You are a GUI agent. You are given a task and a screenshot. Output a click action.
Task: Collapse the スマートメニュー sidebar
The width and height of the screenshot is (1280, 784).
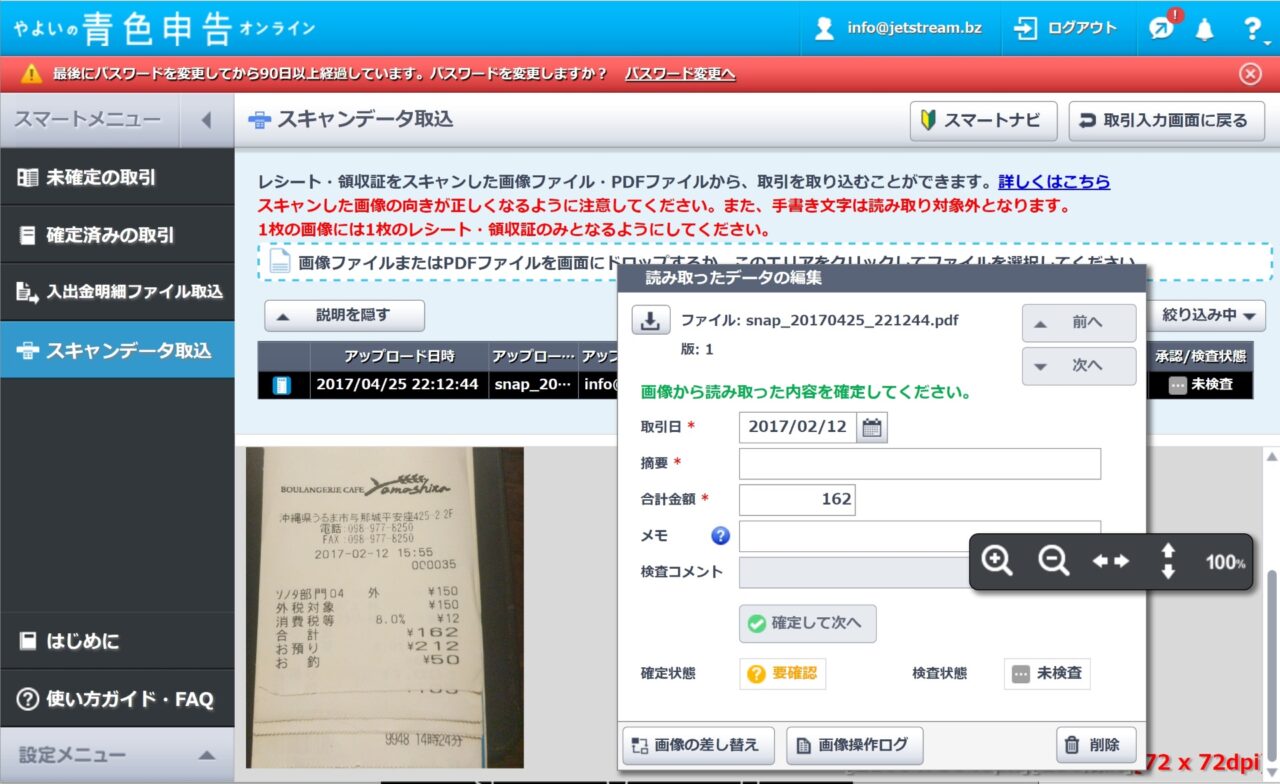pos(206,121)
